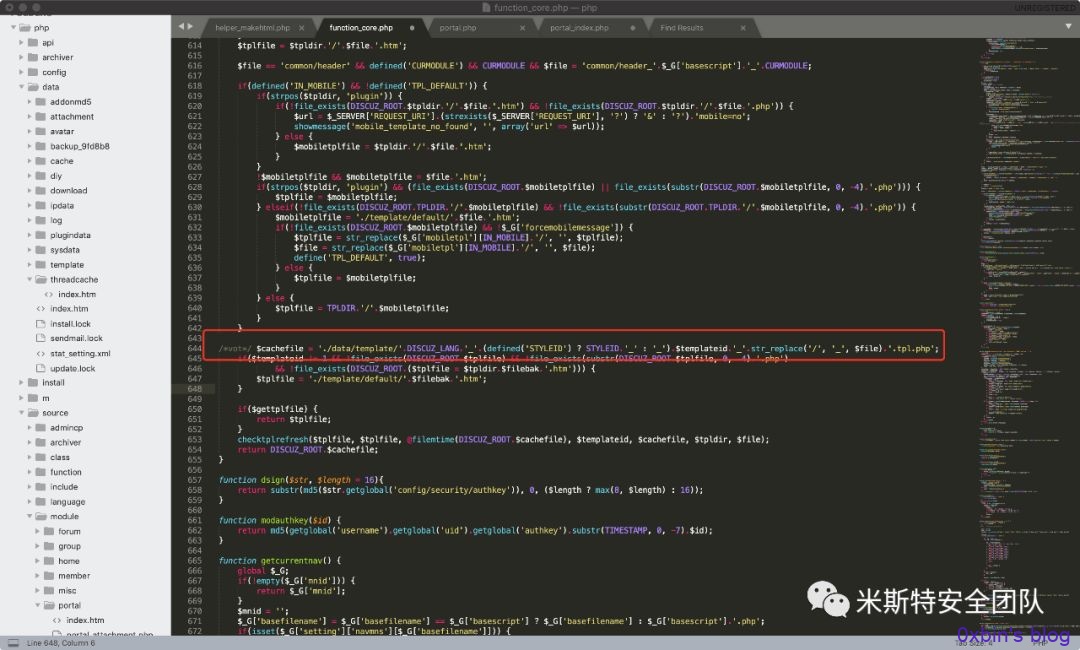Collapse the source folder arrow
This screenshot has height=650, width=1080.
tap(21, 412)
